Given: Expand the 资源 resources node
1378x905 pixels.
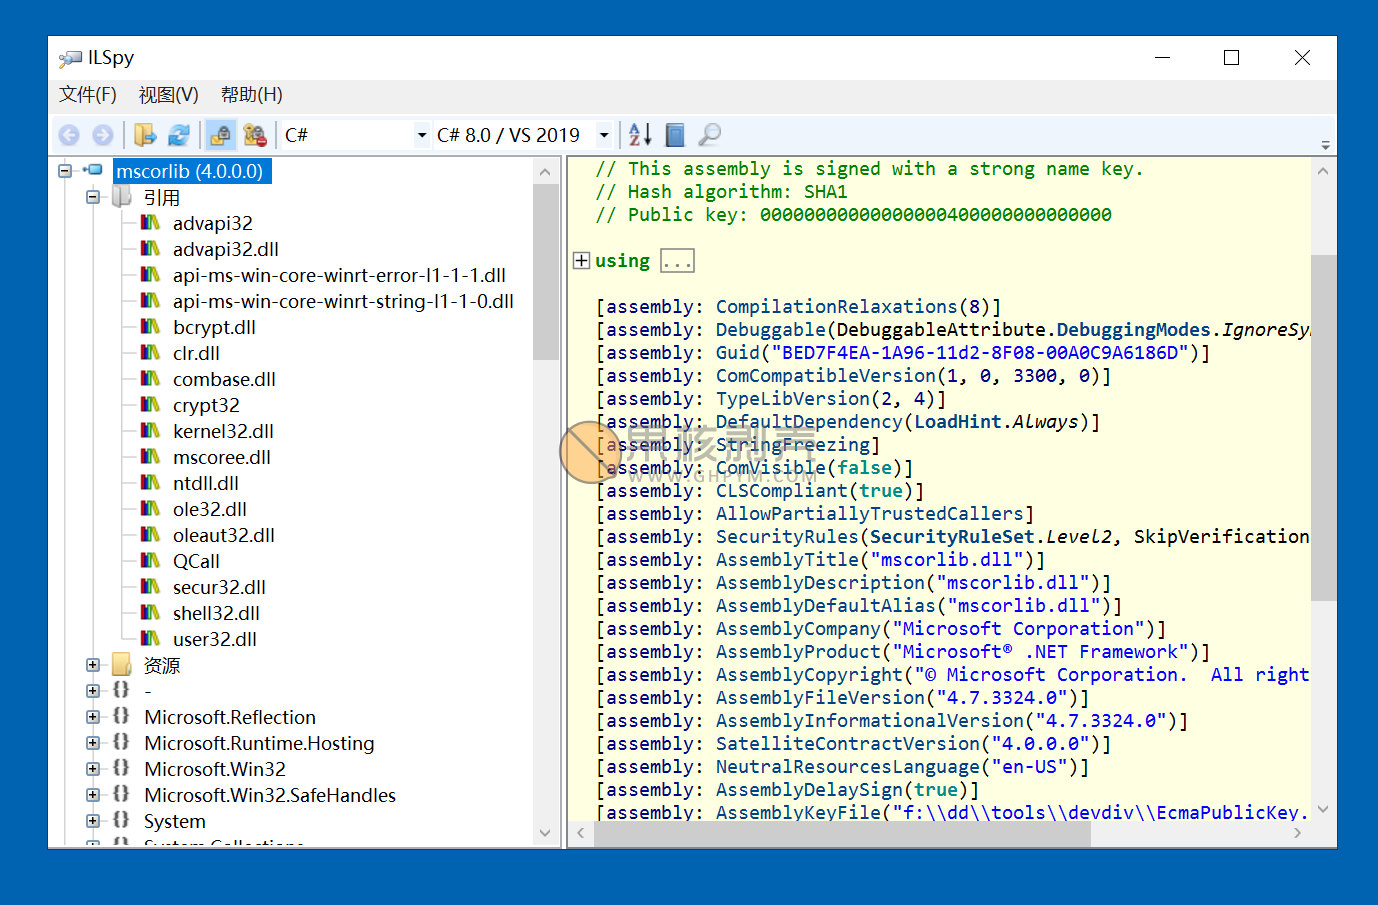Looking at the screenshot, I should pos(93,665).
